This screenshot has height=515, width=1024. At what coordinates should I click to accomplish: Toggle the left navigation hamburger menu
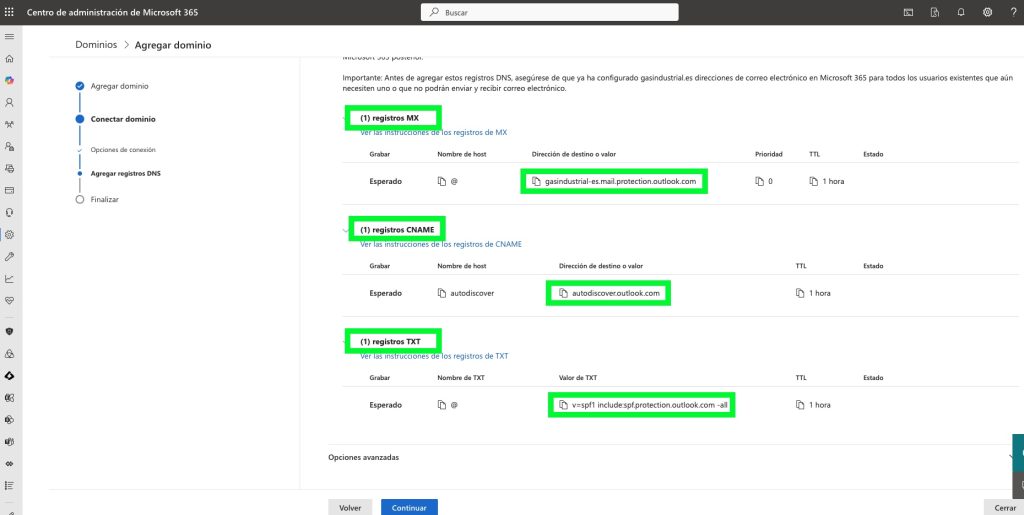(x=10, y=36)
